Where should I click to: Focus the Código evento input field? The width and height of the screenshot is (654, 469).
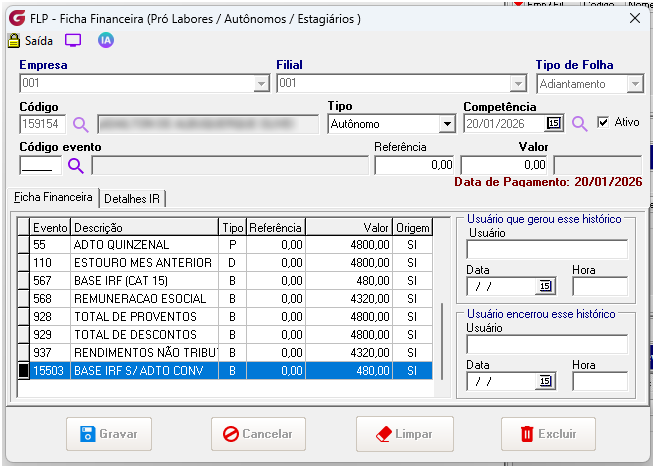click(x=40, y=165)
